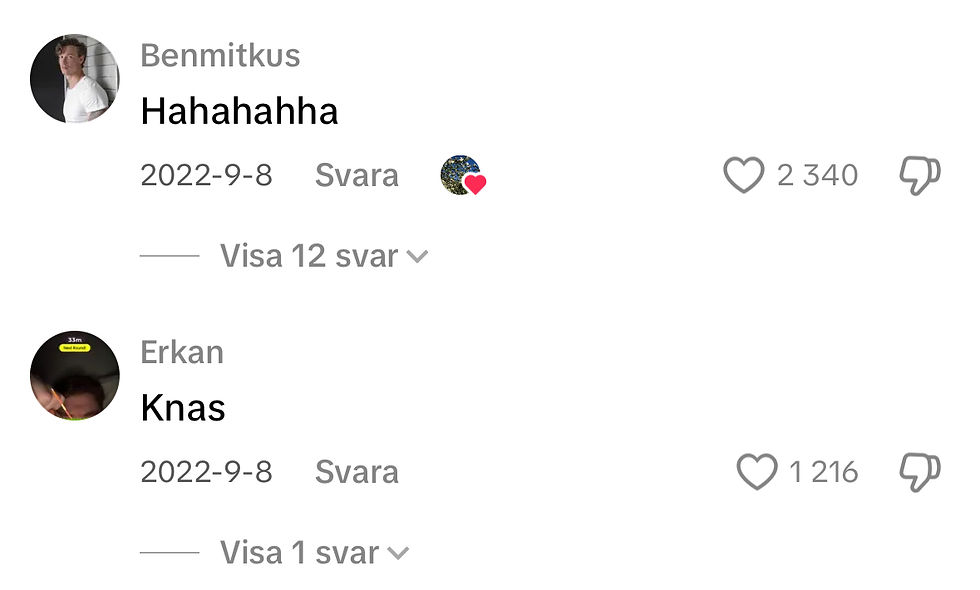This screenshot has width=980, height=590.
Task: Open Benmitkus's profile picture
Action: [x=74, y=75]
